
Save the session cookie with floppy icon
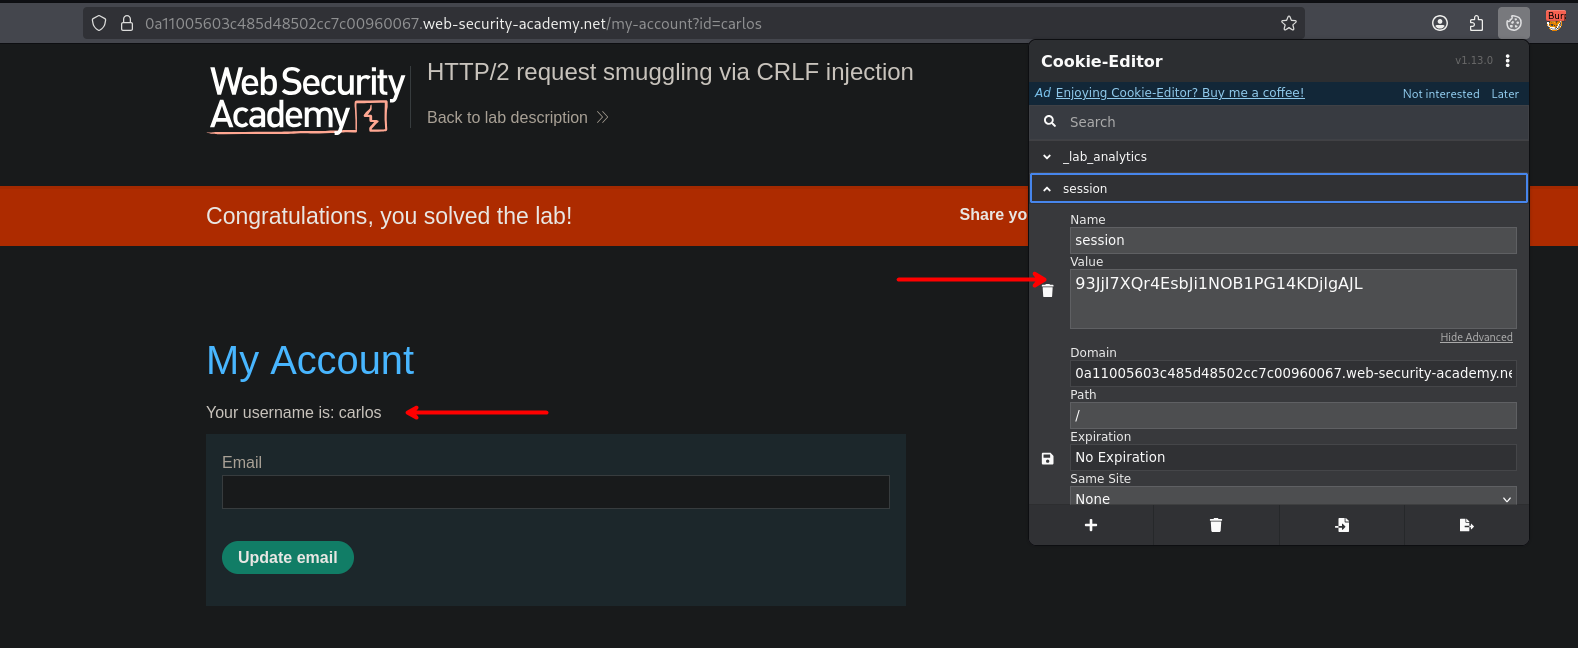point(1047,459)
